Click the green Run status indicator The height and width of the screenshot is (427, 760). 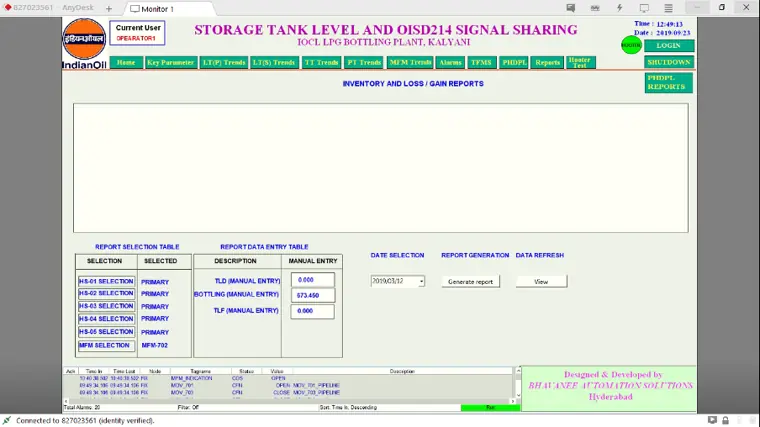point(490,408)
